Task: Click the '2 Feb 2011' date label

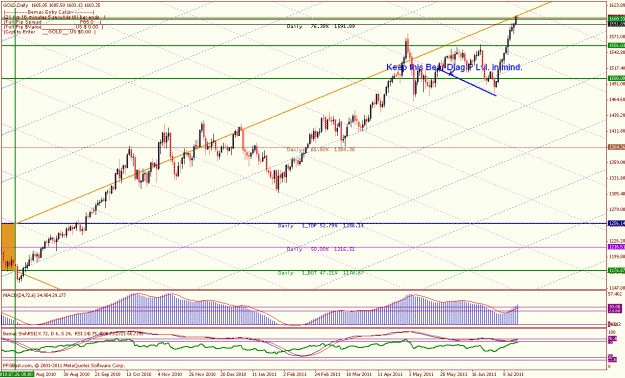Action: click(295, 374)
